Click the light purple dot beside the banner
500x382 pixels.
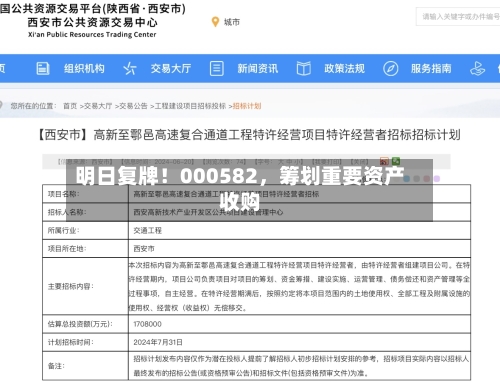437,179
